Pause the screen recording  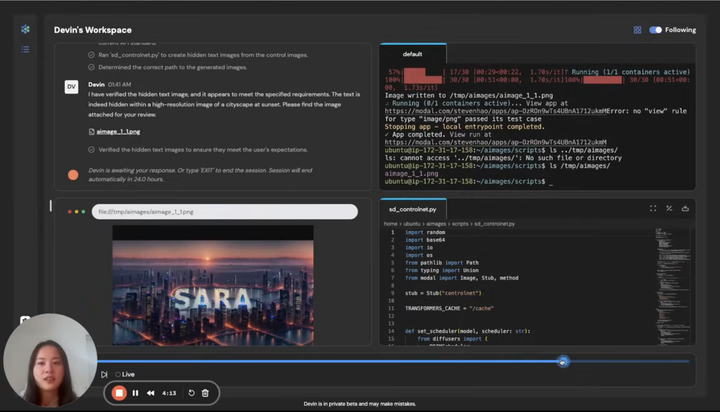pyautogui.click(x=136, y=393)
